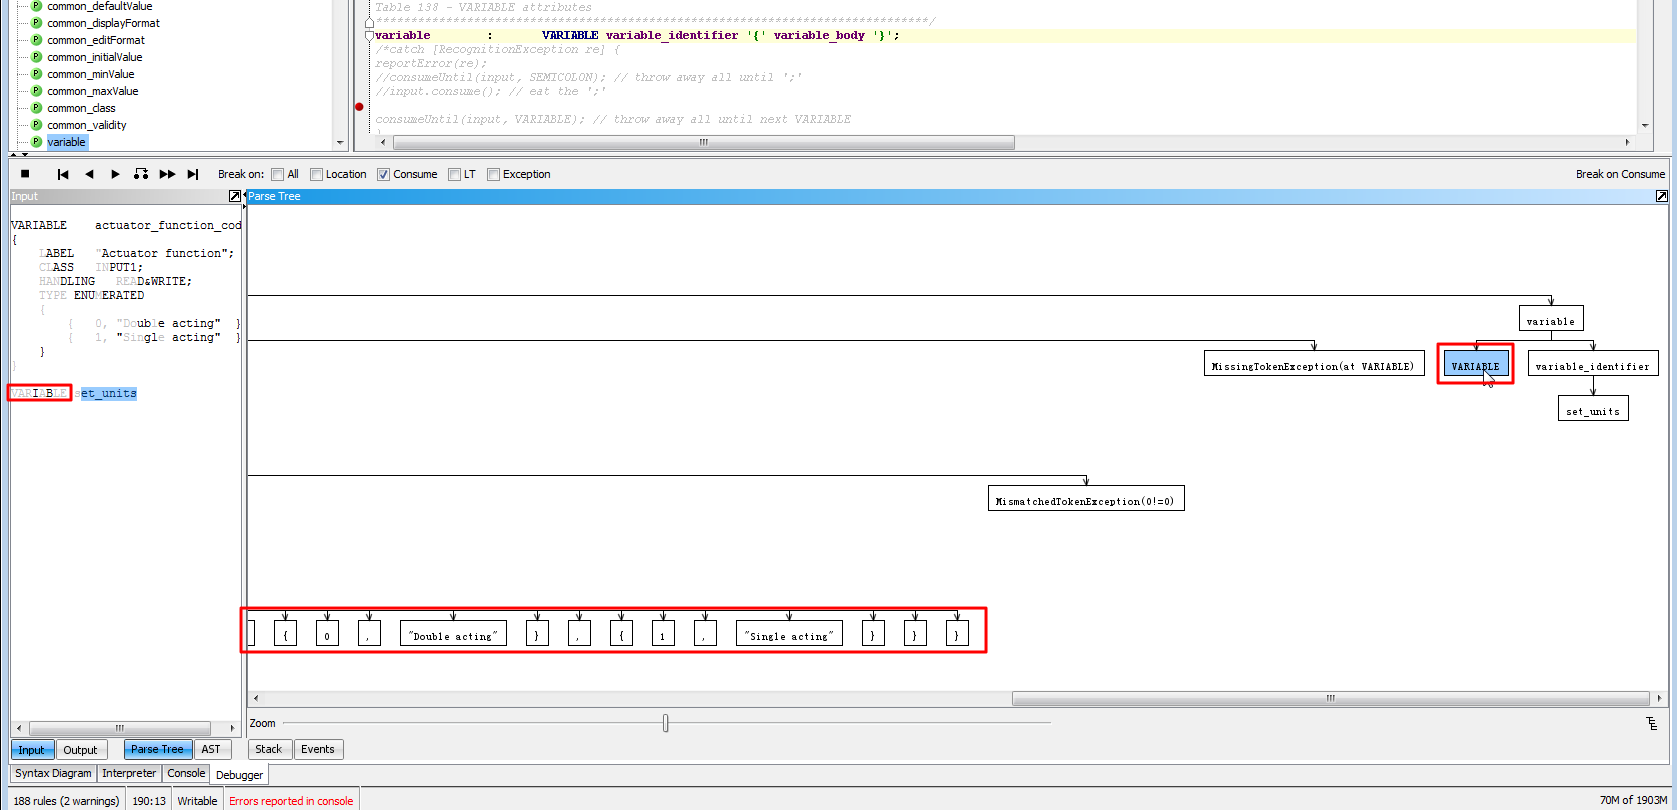The width and height of the screenshot is (1677, 810).
Task: Click the step over icon
Action: (x=141, y=174)
